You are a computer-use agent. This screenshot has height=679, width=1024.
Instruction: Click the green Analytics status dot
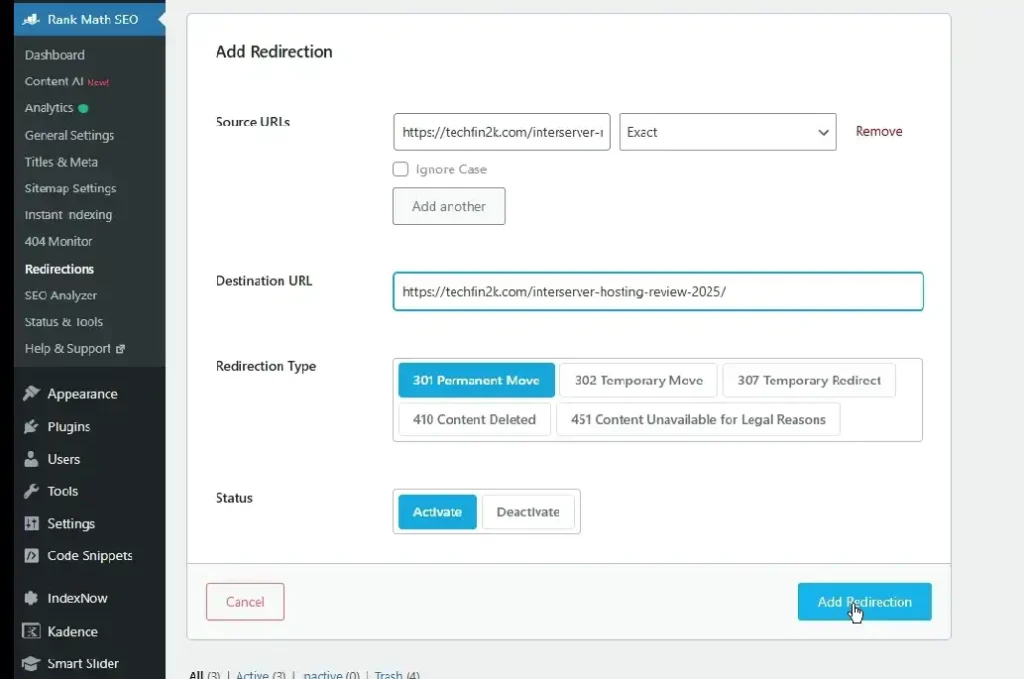point(83,108)
